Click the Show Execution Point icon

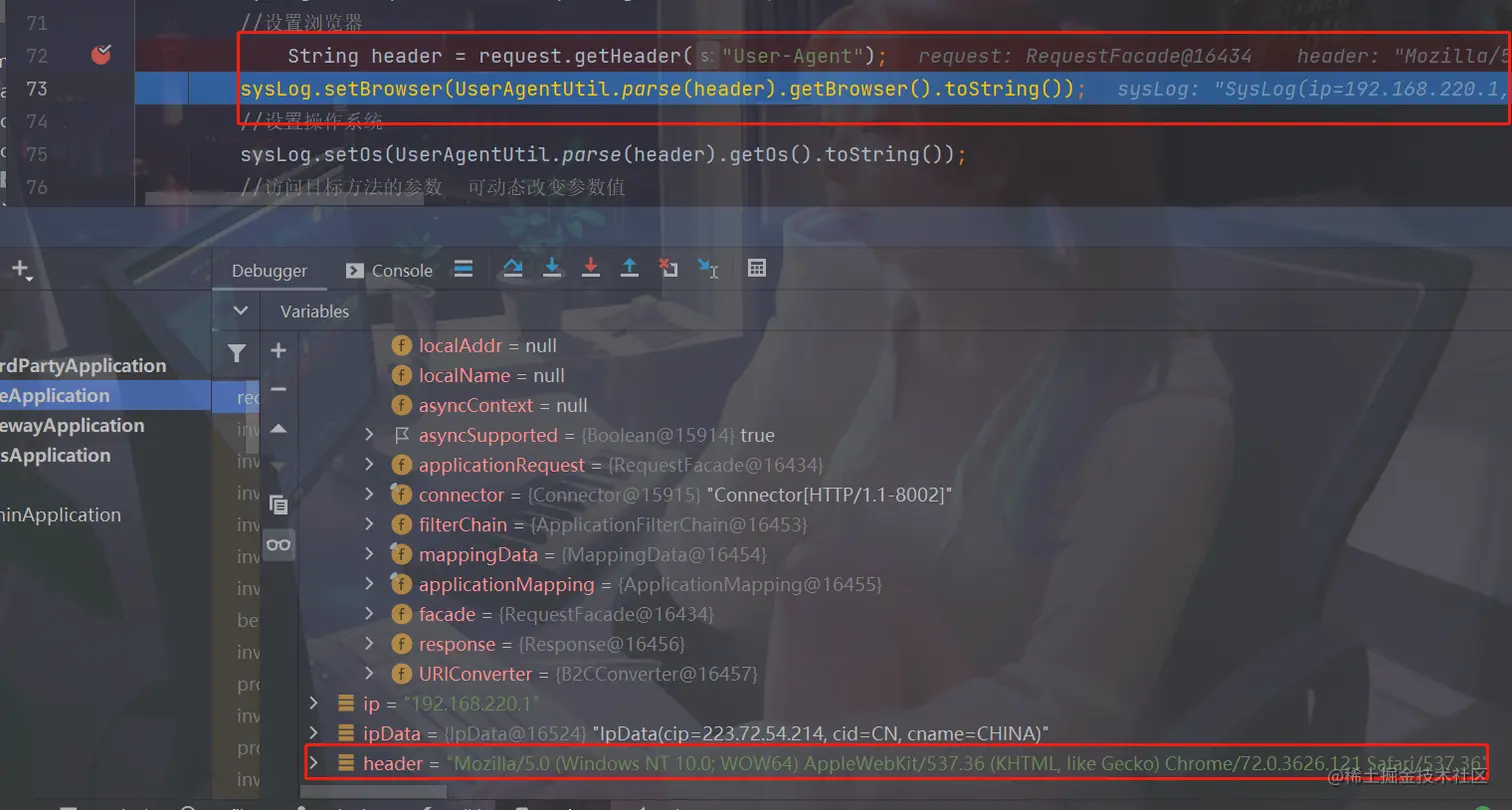[463, 268]
